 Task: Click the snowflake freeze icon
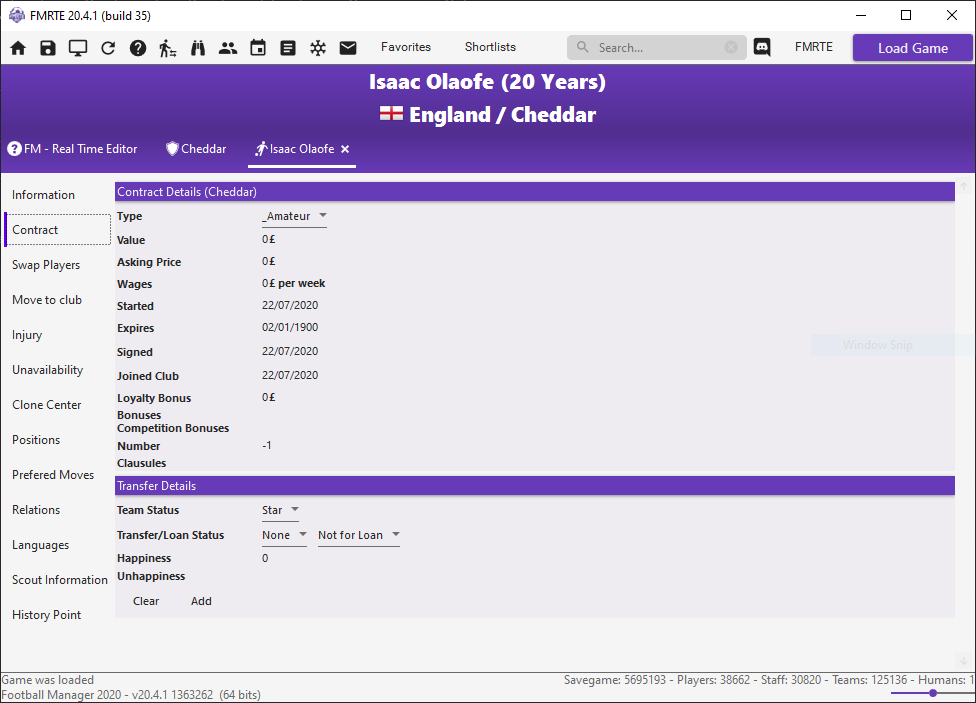pos(318,48)
